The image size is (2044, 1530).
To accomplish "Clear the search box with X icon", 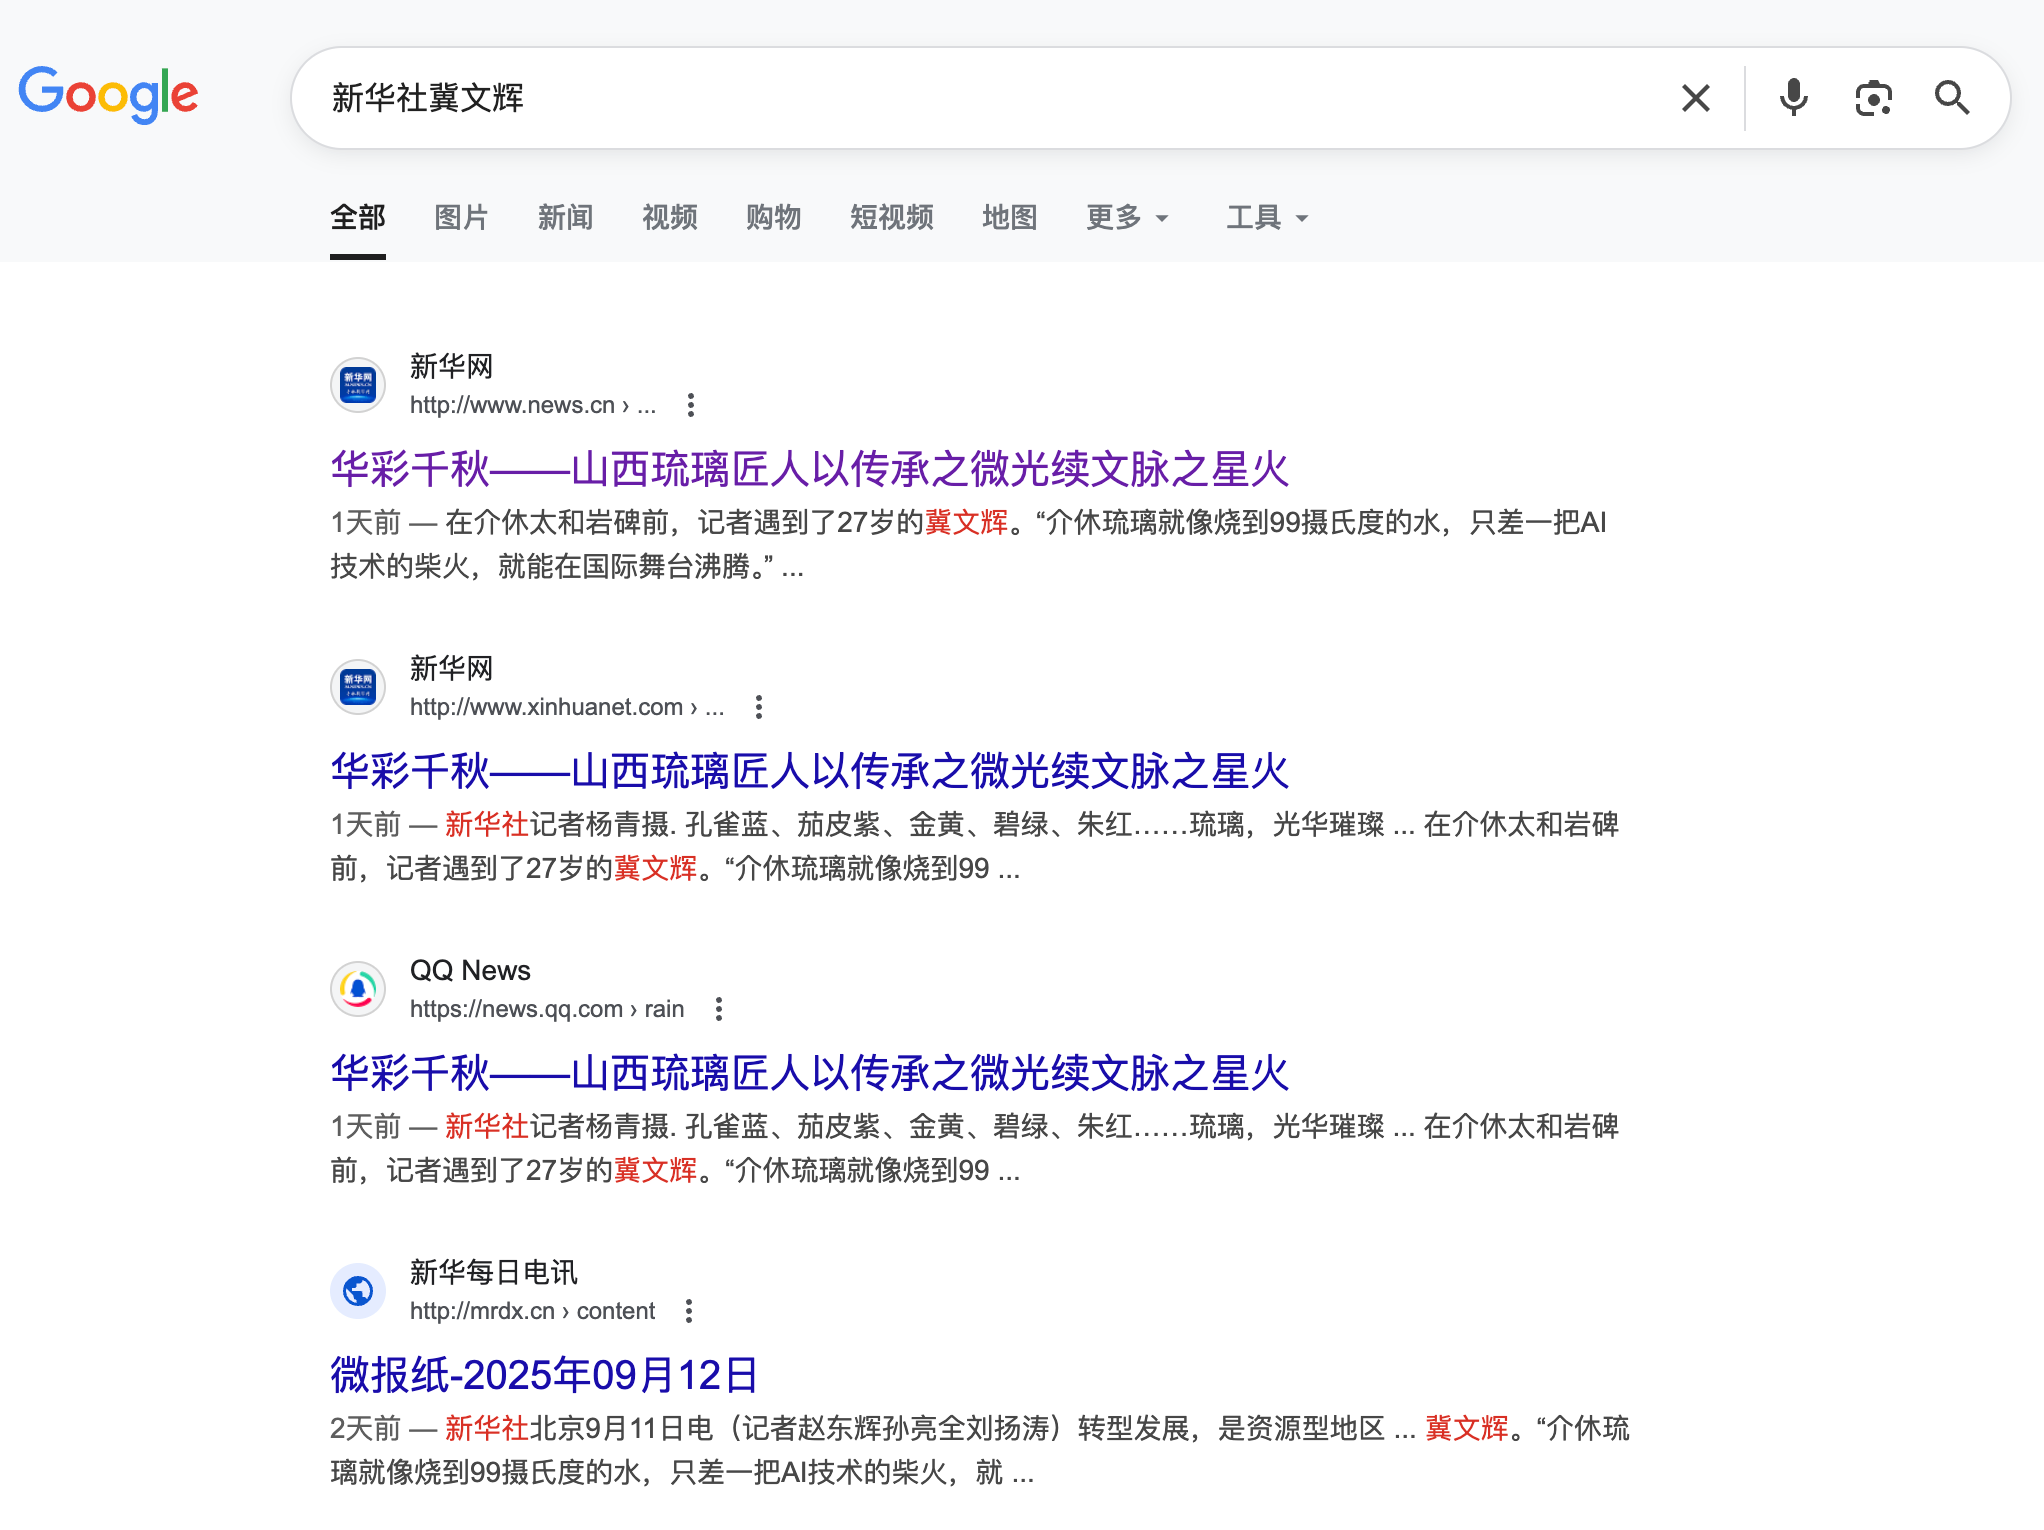I will [1695, 98].
